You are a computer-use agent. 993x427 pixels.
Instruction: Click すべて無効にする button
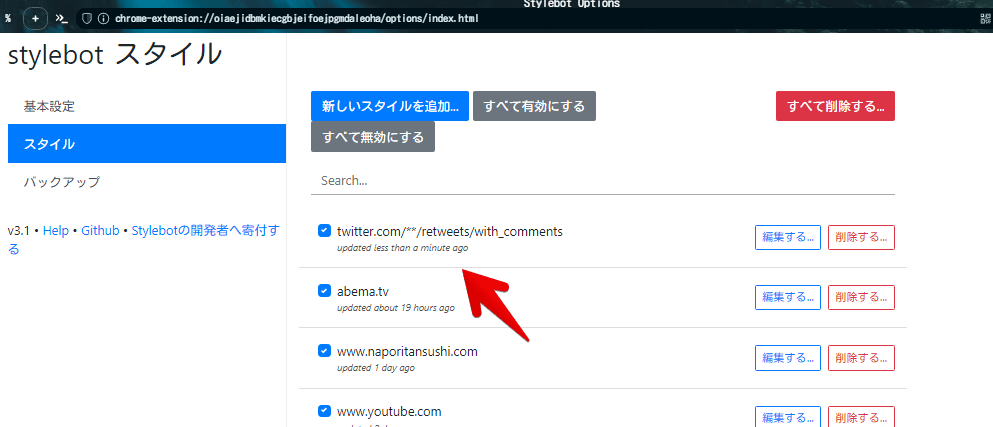pyautogui.click(x=373, y=137)
